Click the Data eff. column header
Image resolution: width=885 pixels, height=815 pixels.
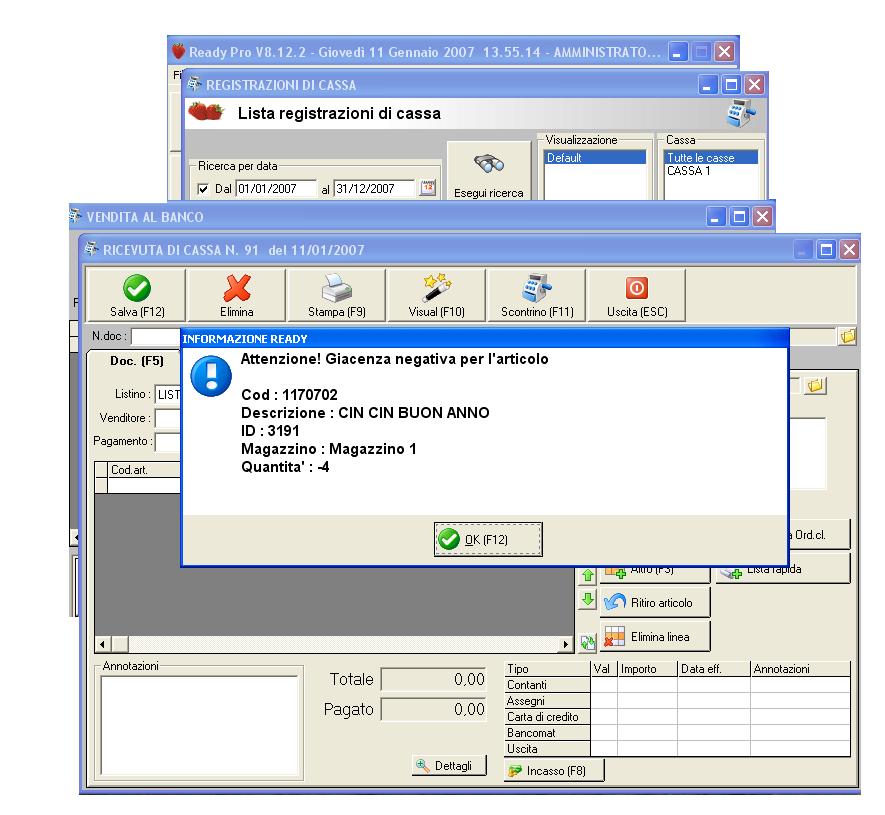[x=714, y=669]
